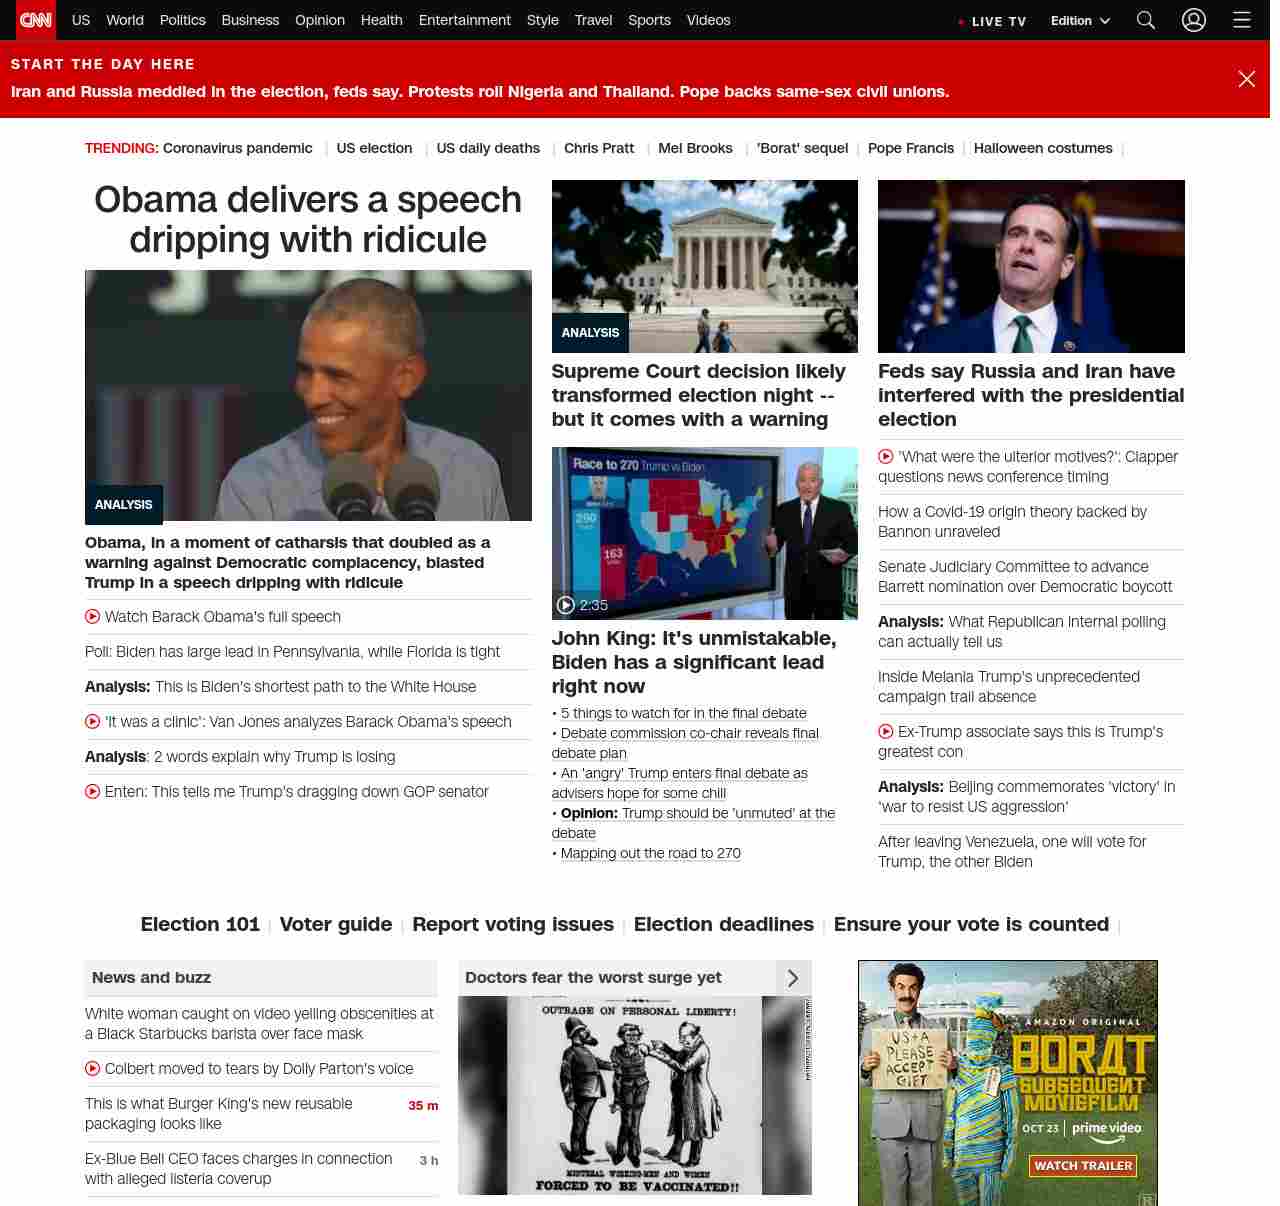1280x1206 pixels.
Task: Open the search magnifier icon
Action: pyautogui.click(x=1146, y=20)
